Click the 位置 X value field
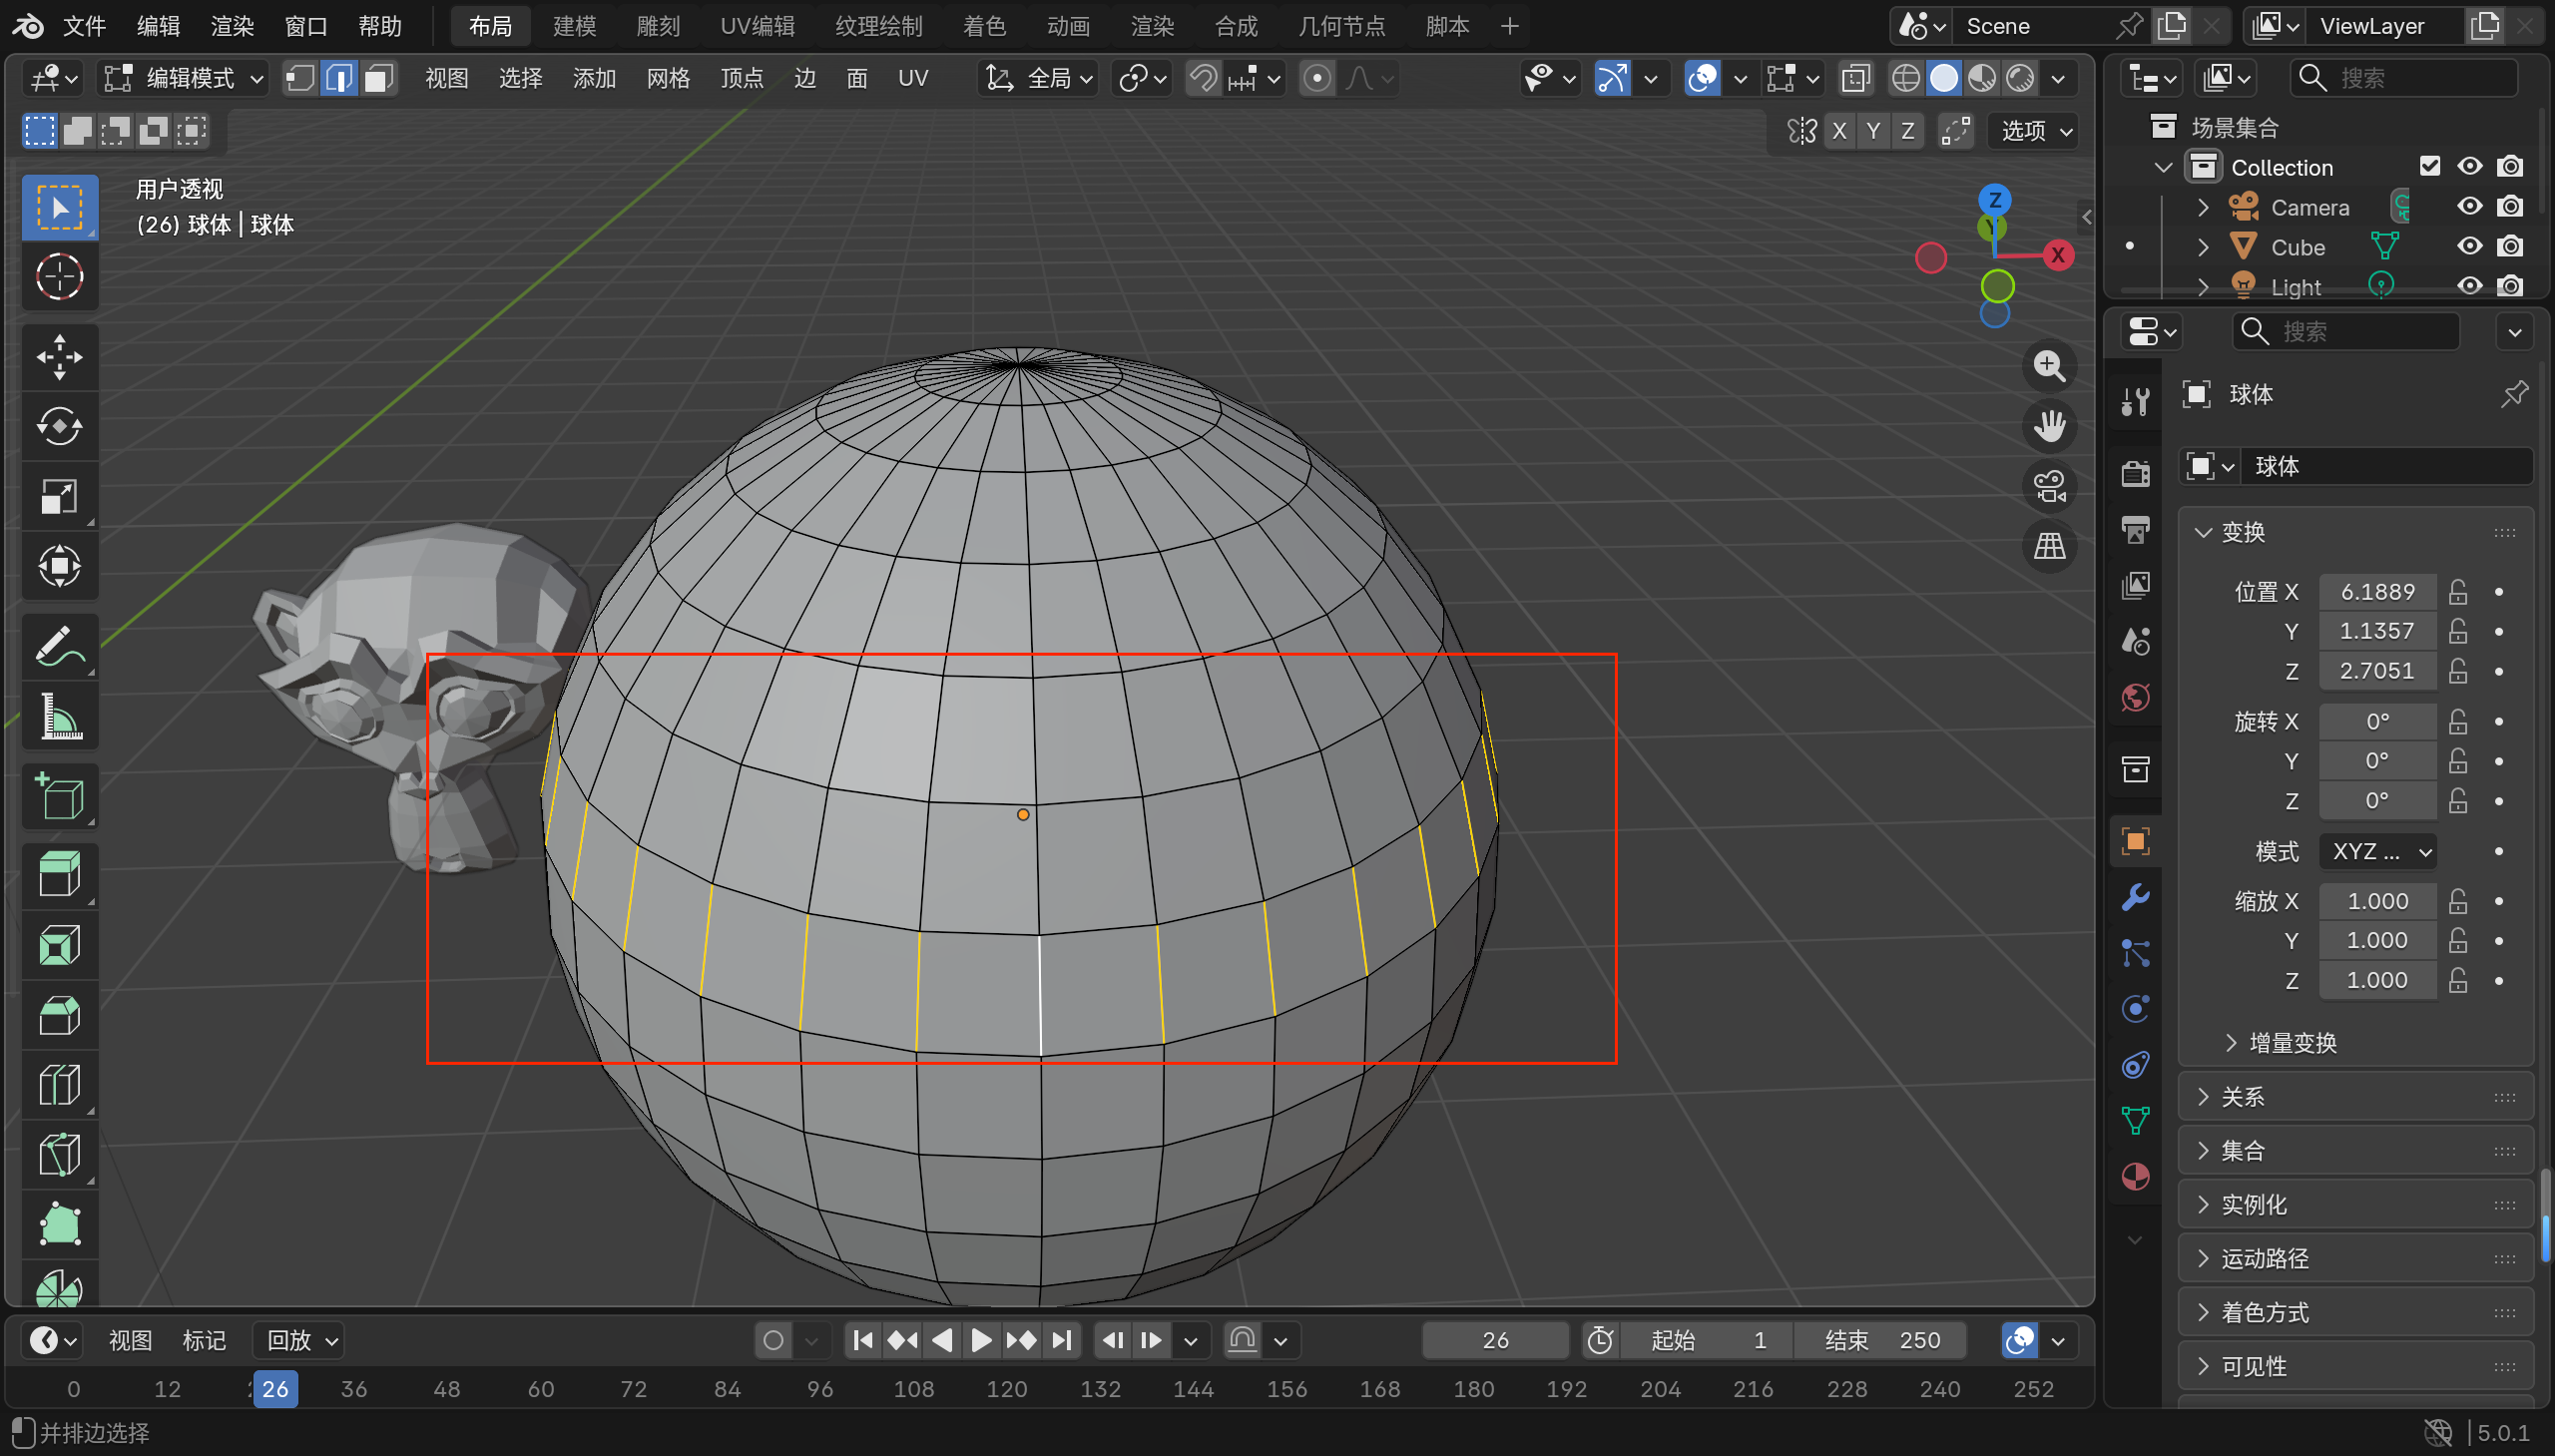2555x1456 pixels. pyautogui.click(x=2376, y=592)
